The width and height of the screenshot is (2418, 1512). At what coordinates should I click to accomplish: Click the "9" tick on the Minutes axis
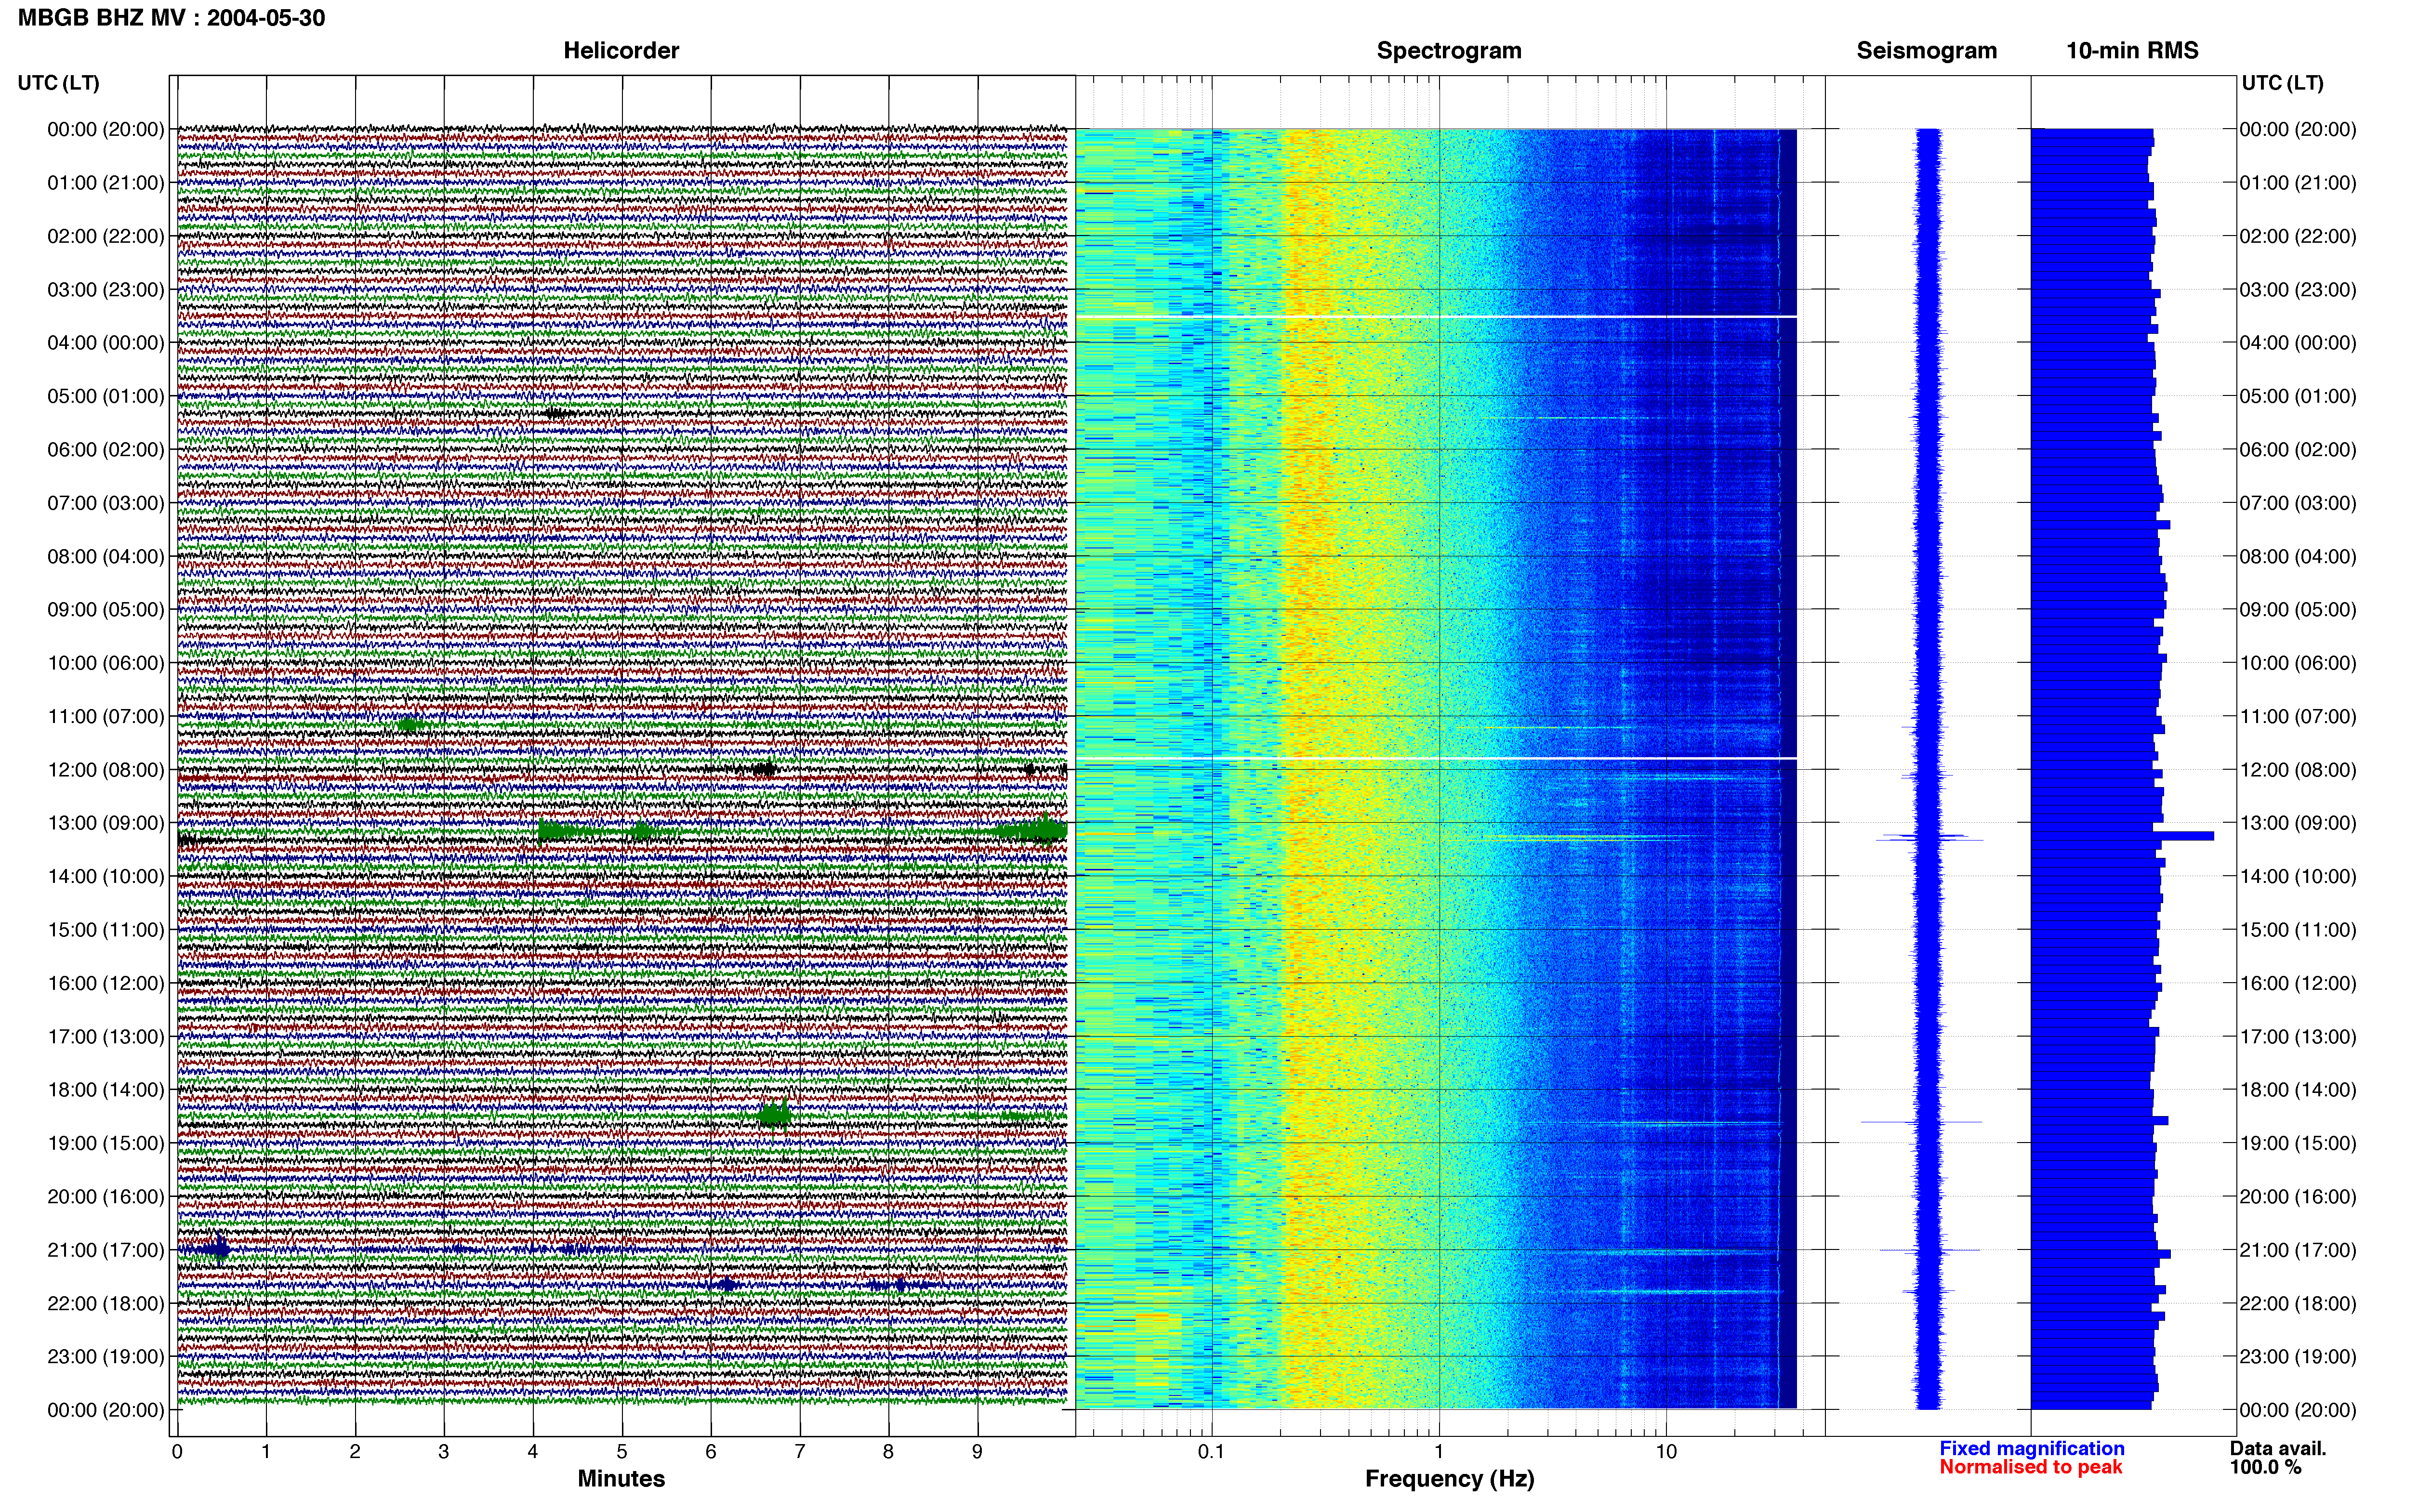click(x=977, y=1452)
